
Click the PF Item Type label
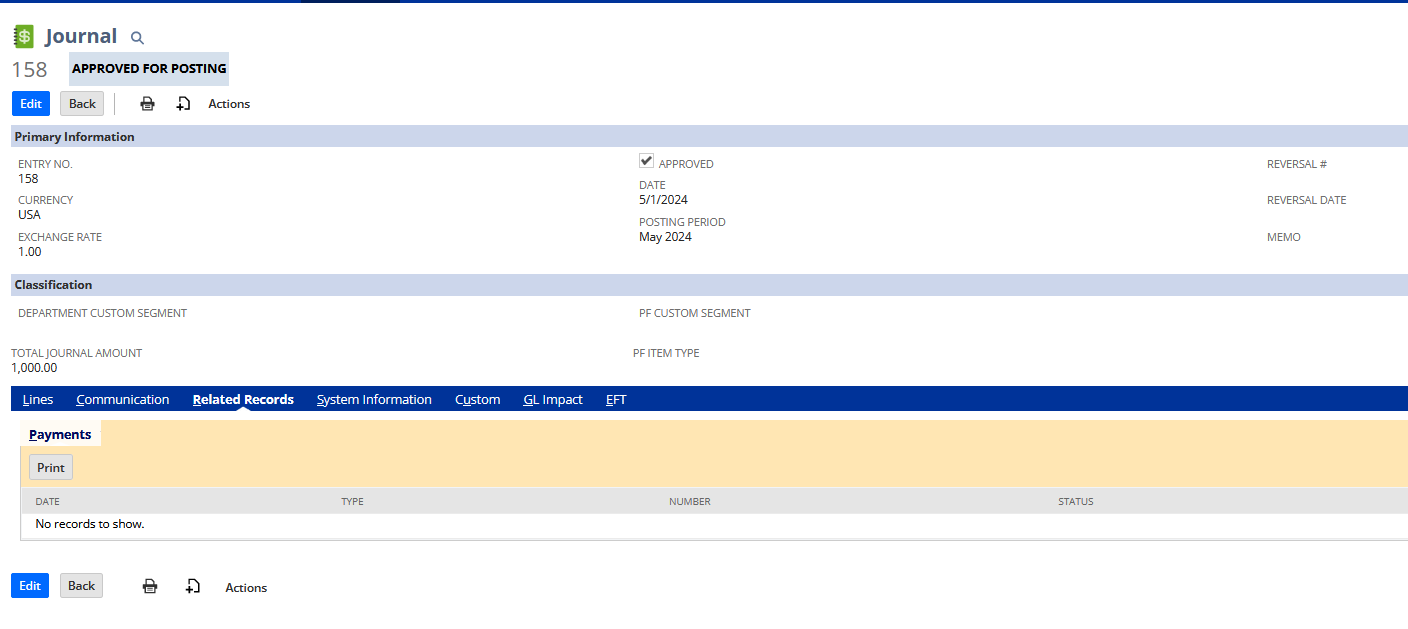666,353
